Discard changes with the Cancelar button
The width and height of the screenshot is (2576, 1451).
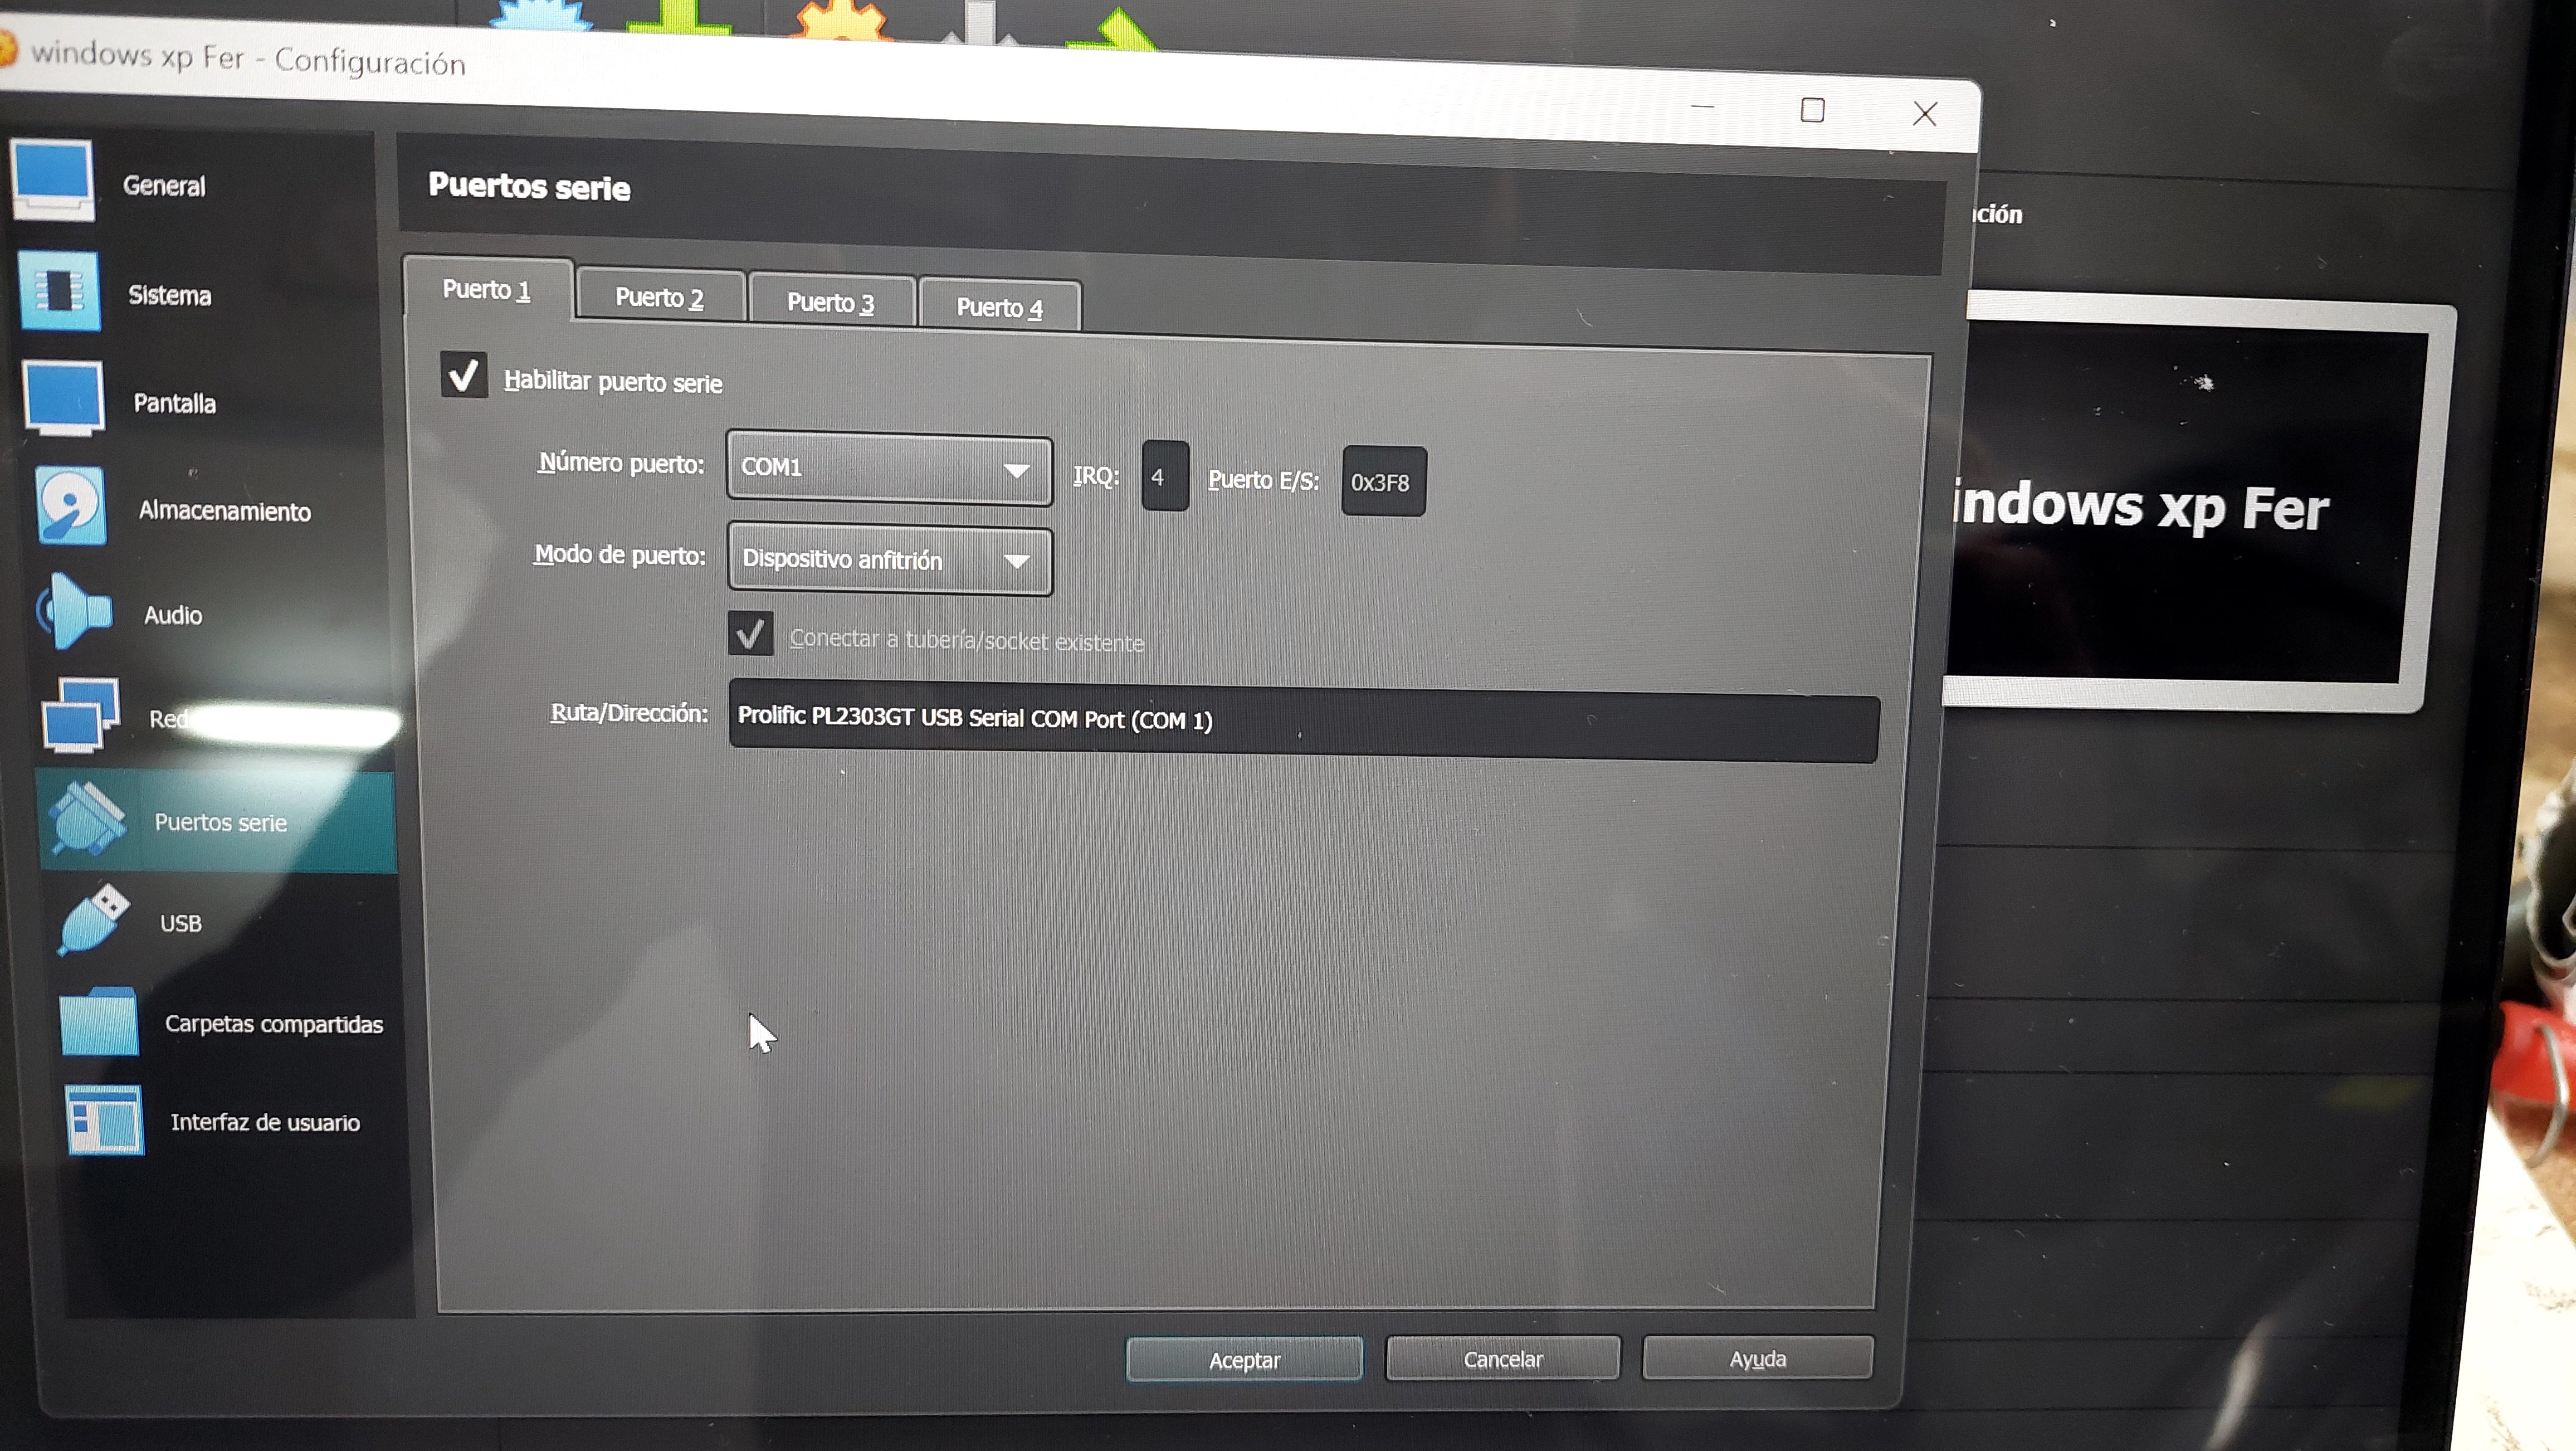point(1502,1359)
